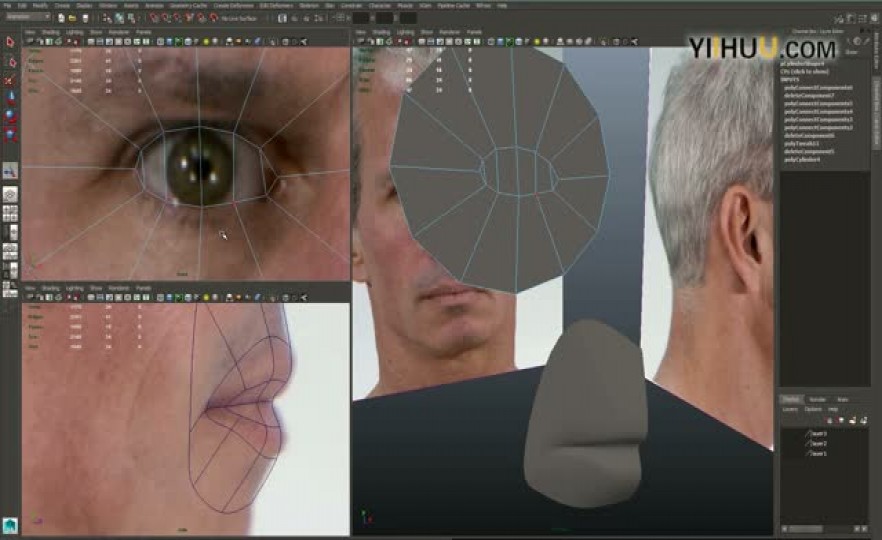Image resolution: width=882 pixels, height=540 pixels.
Task: Open Shading menu of right perspective viewport
Action: pyautogui.click(x=381, y=32)
